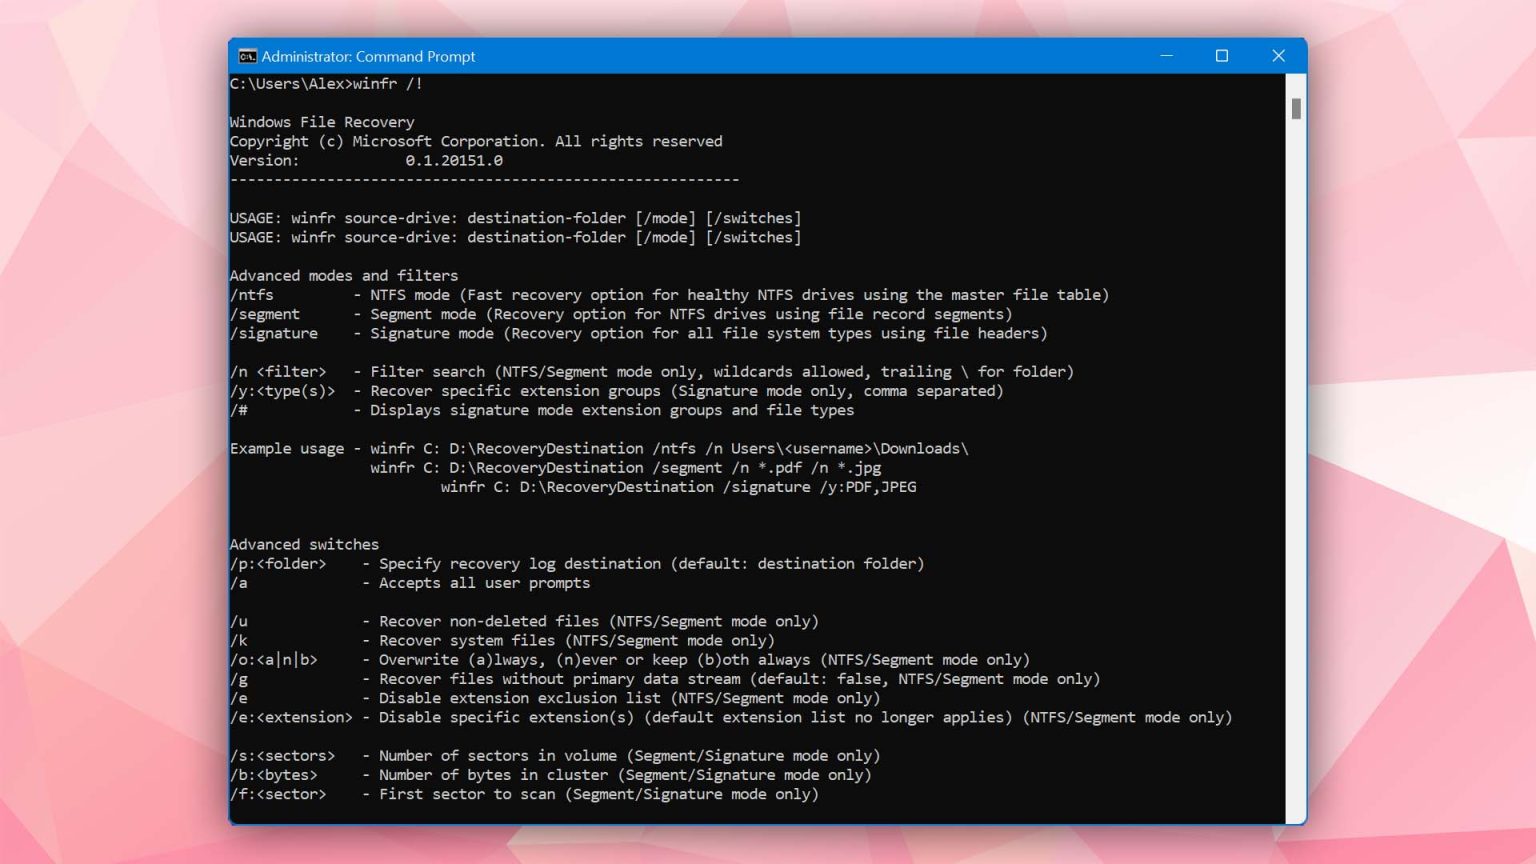Viewport: 1536px width, 864px height.
Task: Click the /ntfs mode description line
Action: pyautogui.click(x=668, y=294)
